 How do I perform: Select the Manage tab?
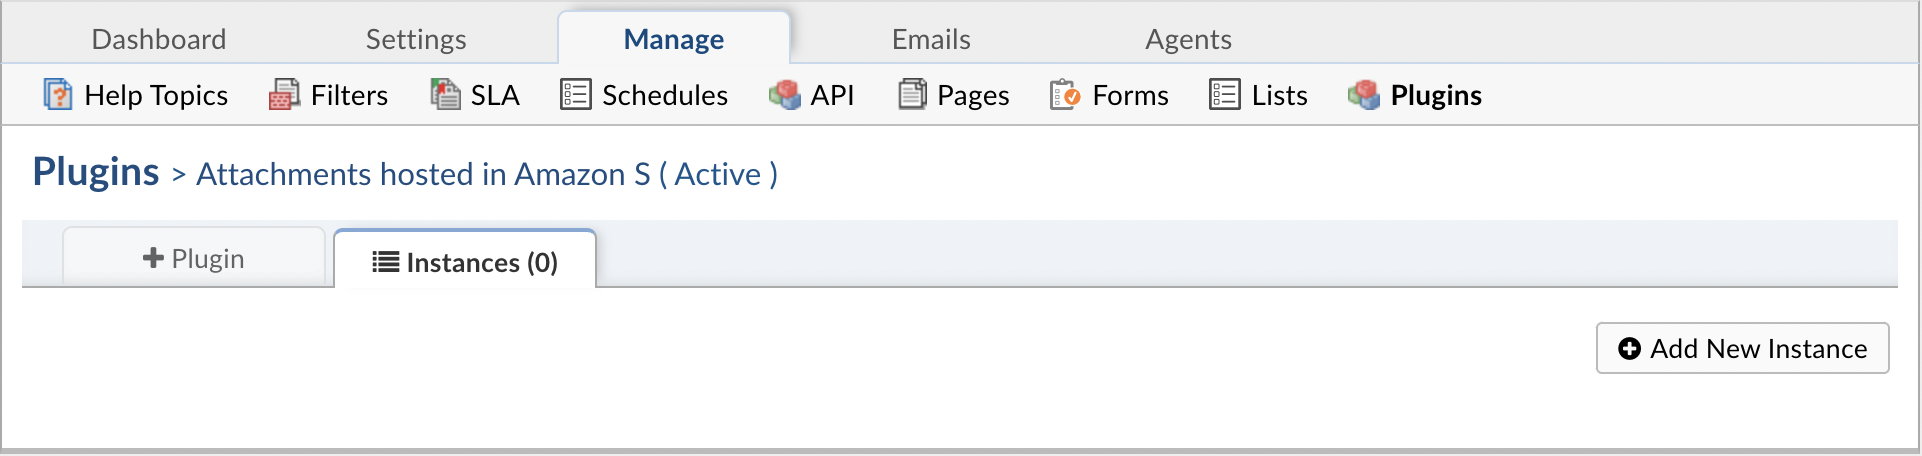click(674, 39)
